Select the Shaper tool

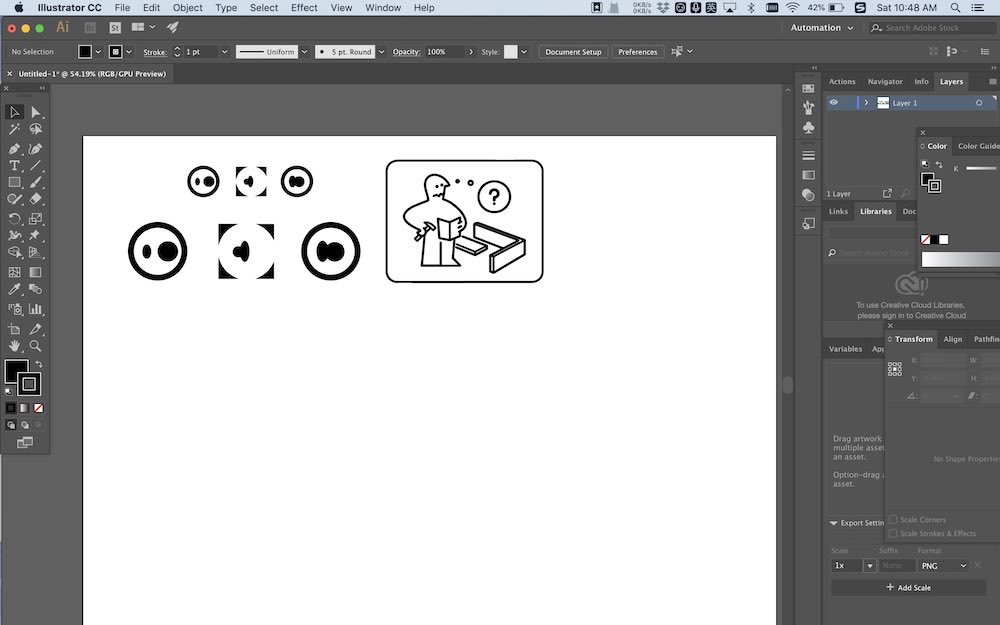[14, 199]
